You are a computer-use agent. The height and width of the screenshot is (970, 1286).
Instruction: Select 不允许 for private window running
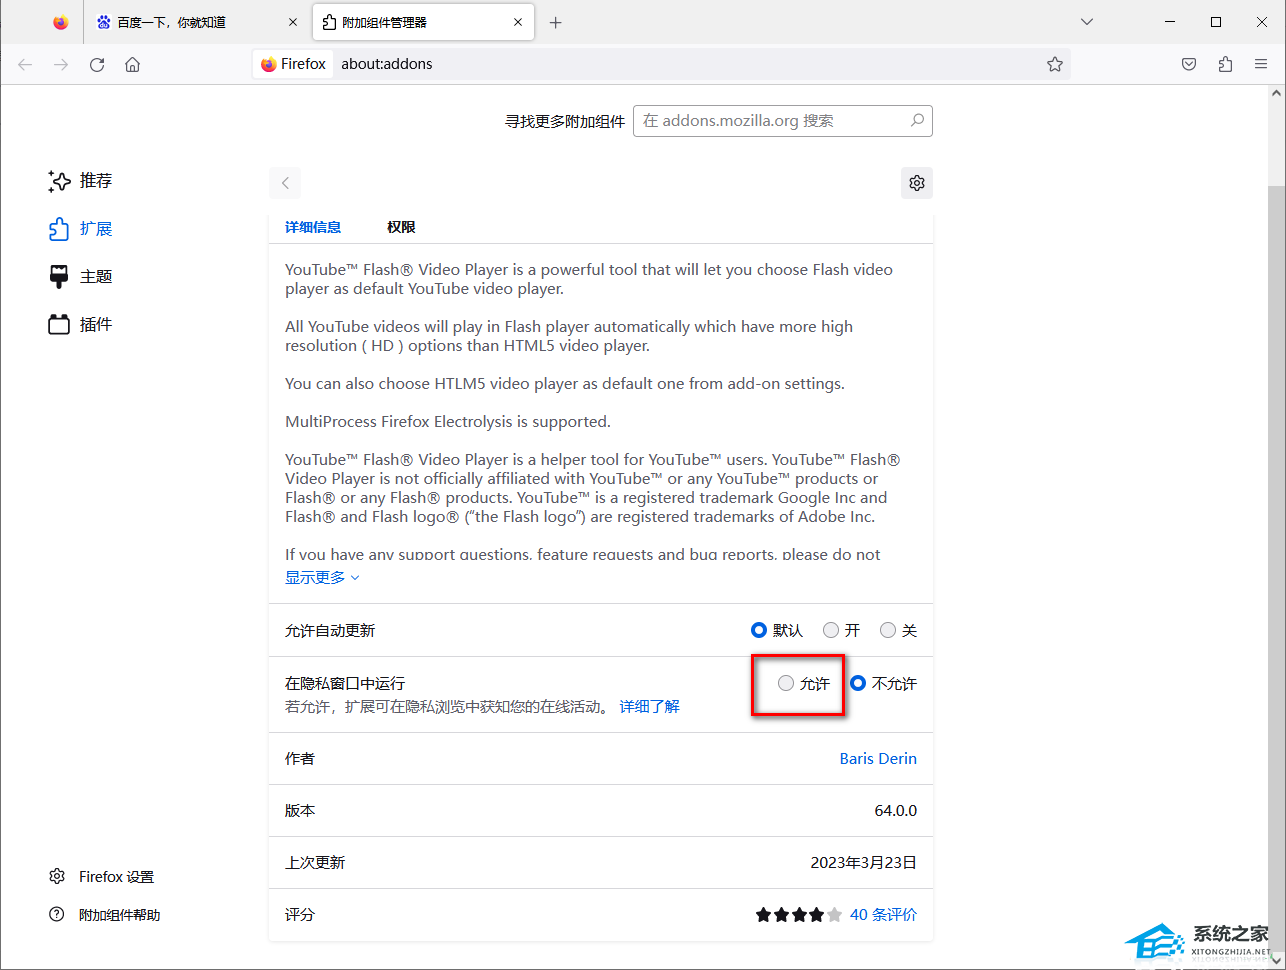pyautogui.click(x=858, y=683)
